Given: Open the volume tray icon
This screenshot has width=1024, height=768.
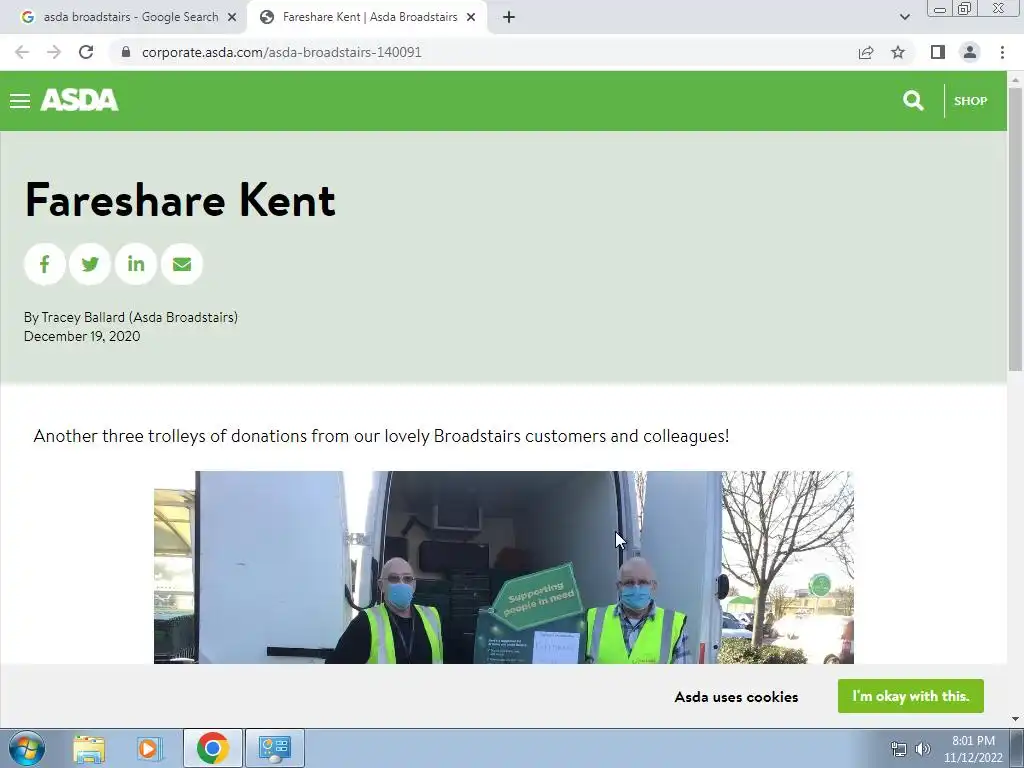Looking at the screenshot, I should 923,749.
